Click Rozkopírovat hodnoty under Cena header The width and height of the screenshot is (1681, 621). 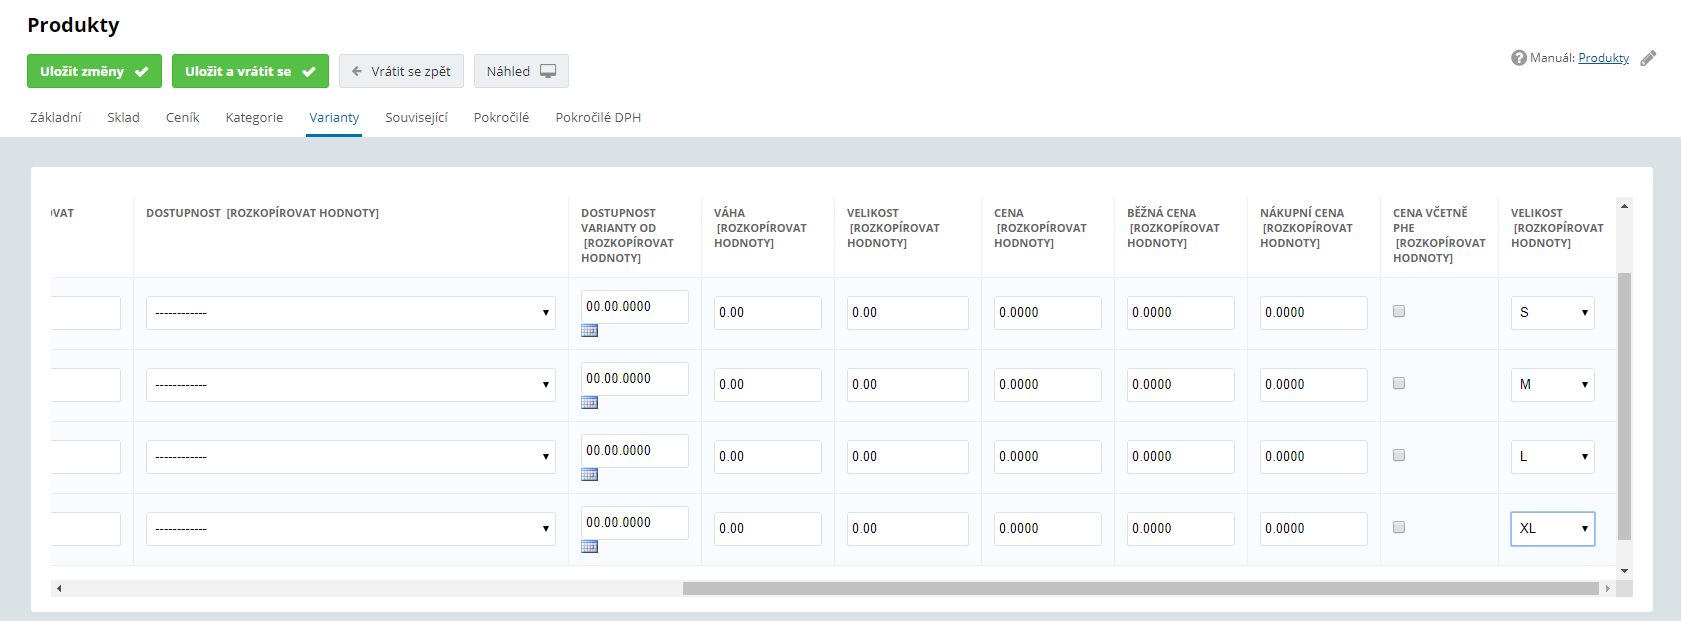coord(1041,235)
